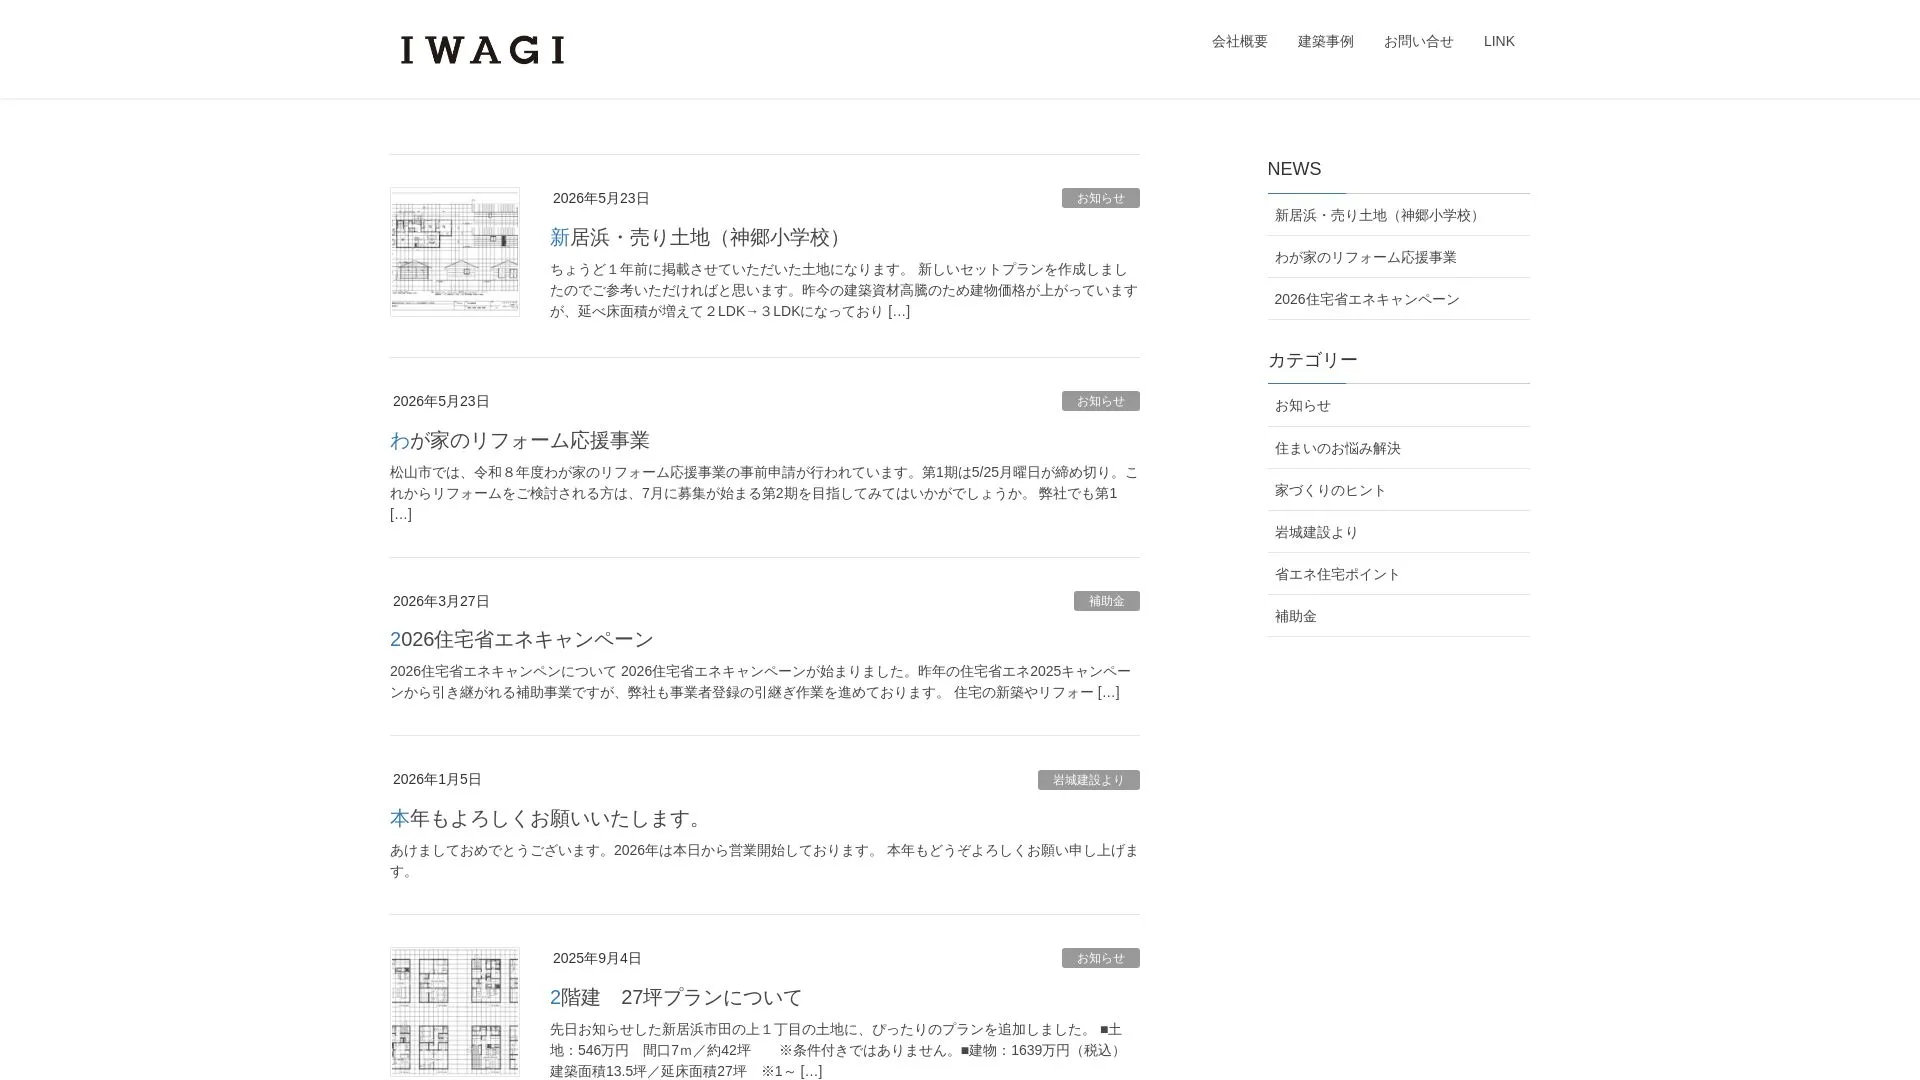
Task: Click the date 2026年3月27日
Action: click(x=441, y=601)
